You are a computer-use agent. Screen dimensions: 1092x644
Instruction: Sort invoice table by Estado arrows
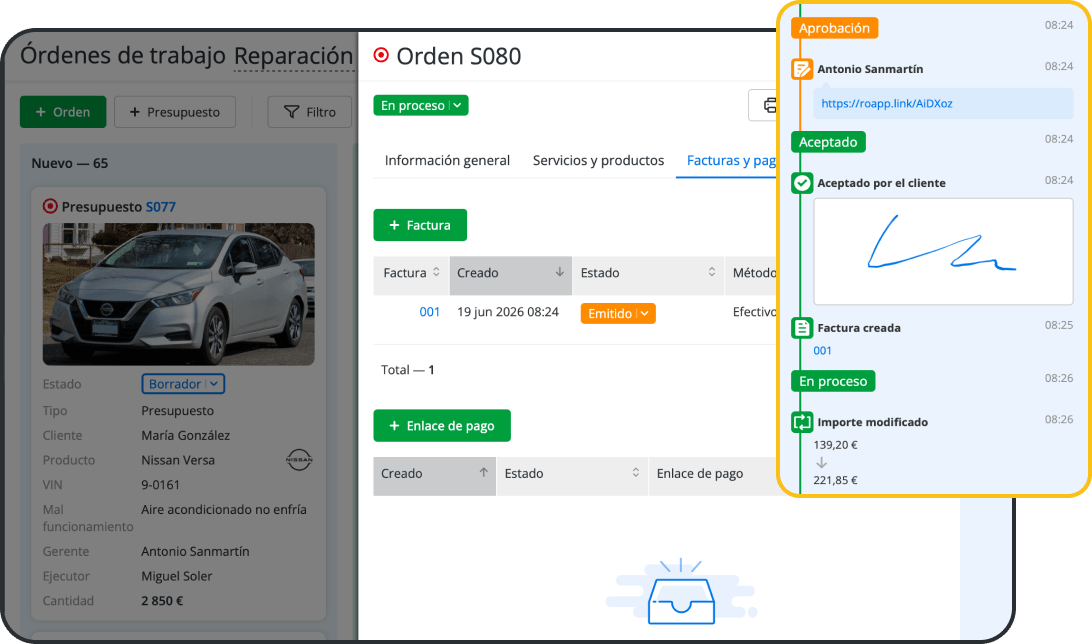pyautogui.click(x=712, y=272)
